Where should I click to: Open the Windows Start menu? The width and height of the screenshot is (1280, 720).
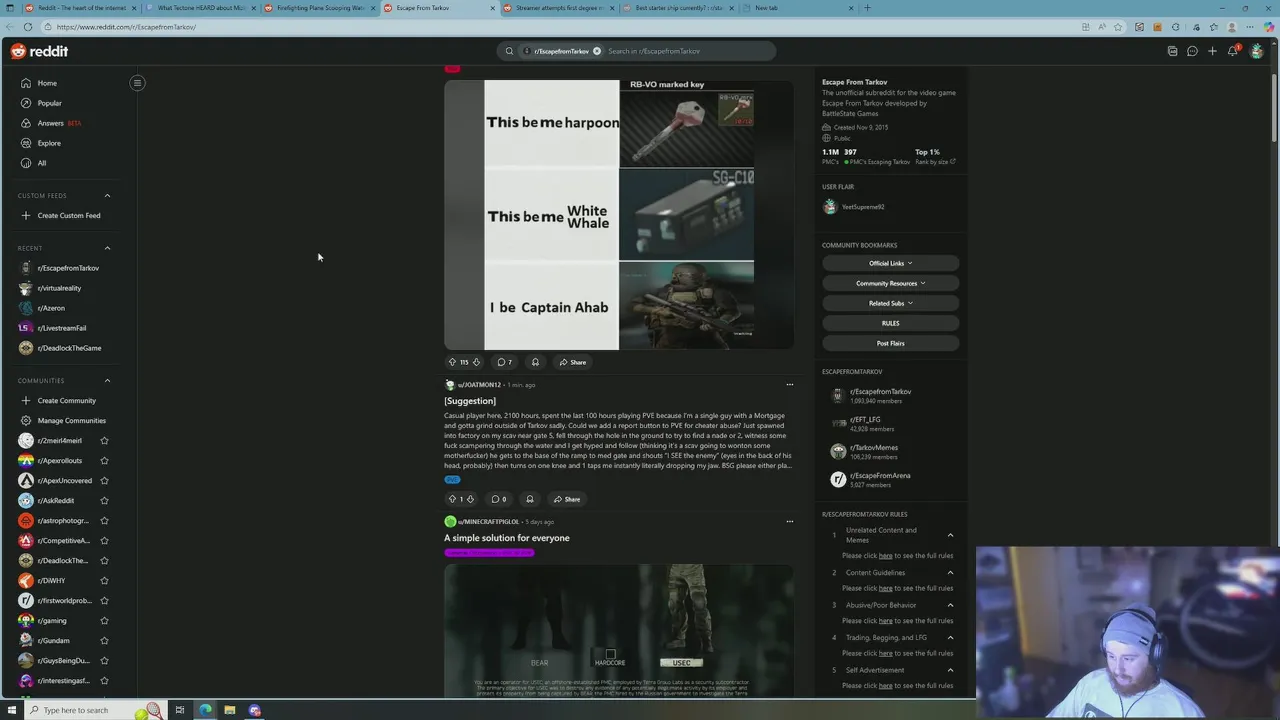pyautogui.click(x=11, y=710)
